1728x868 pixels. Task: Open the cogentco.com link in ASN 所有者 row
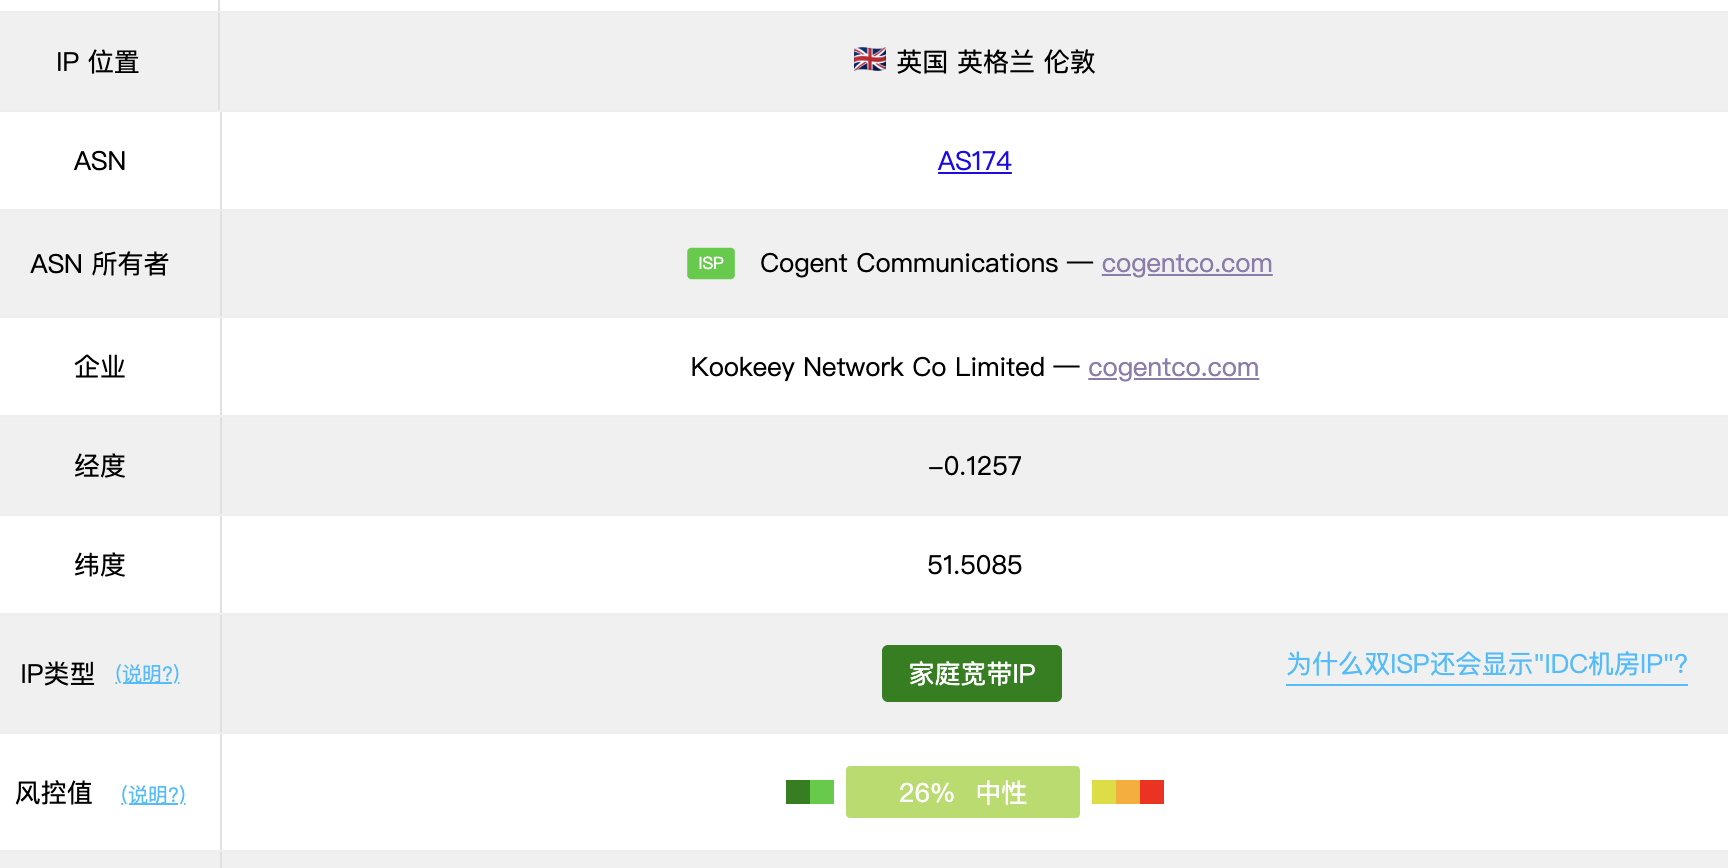(x=1187, y=263)
